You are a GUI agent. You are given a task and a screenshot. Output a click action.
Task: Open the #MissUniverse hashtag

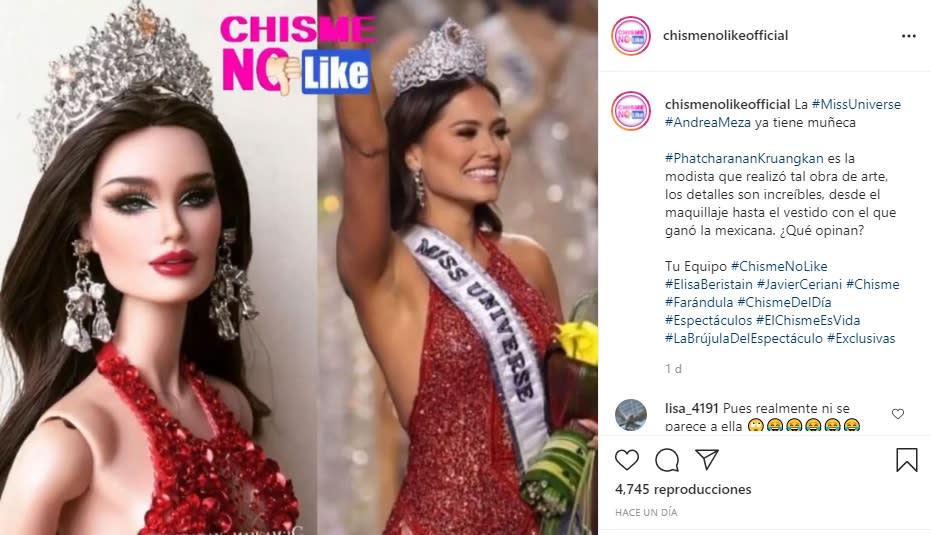click(x=856, y=104)
